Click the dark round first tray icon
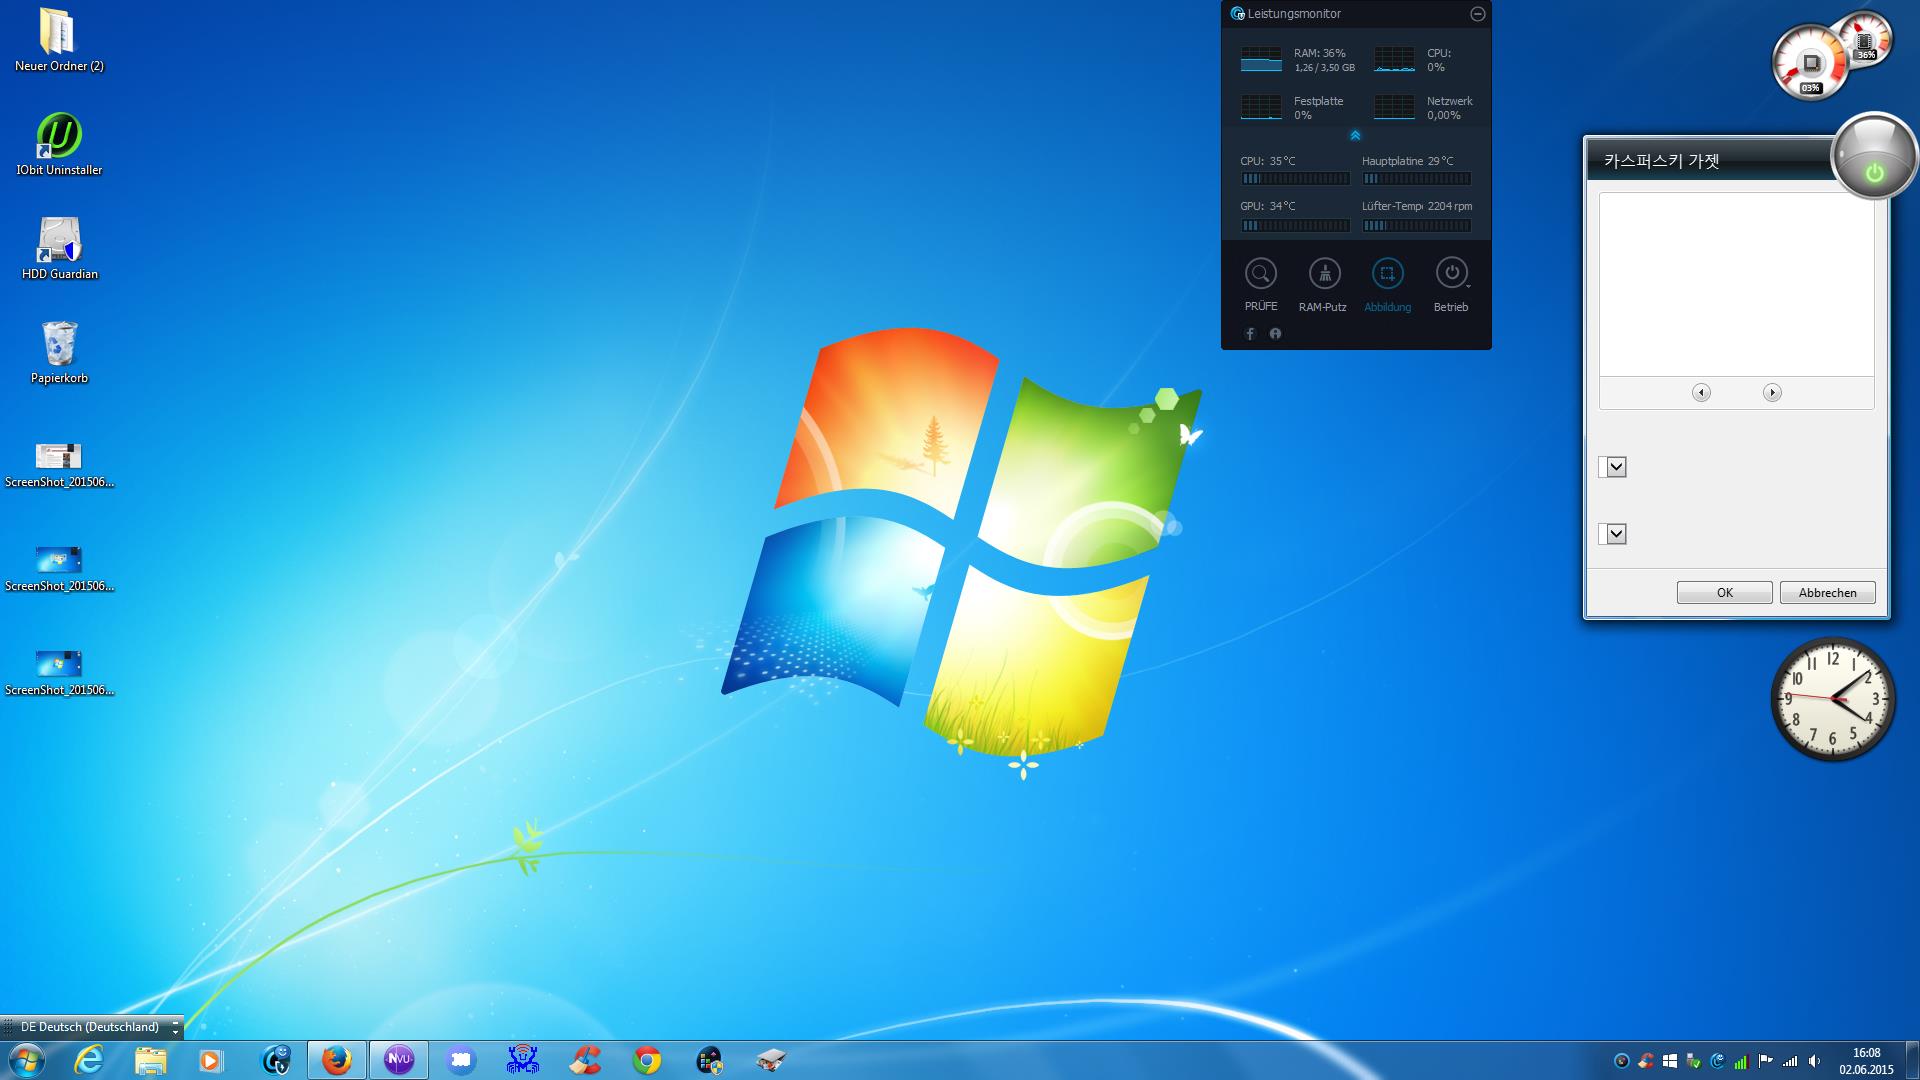 (x=1622, y=1061)
